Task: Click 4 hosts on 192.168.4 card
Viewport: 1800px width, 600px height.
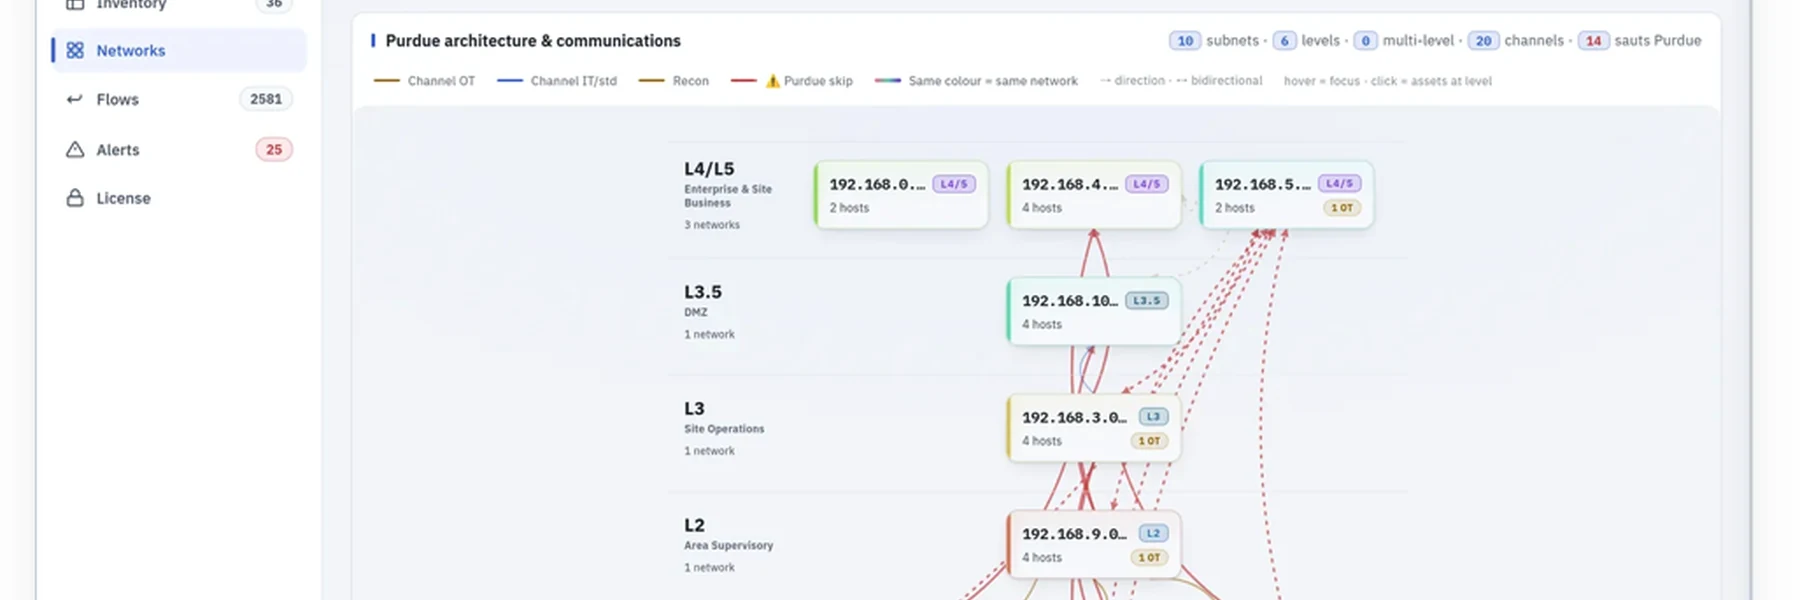Action: [x=1042, y=208]
